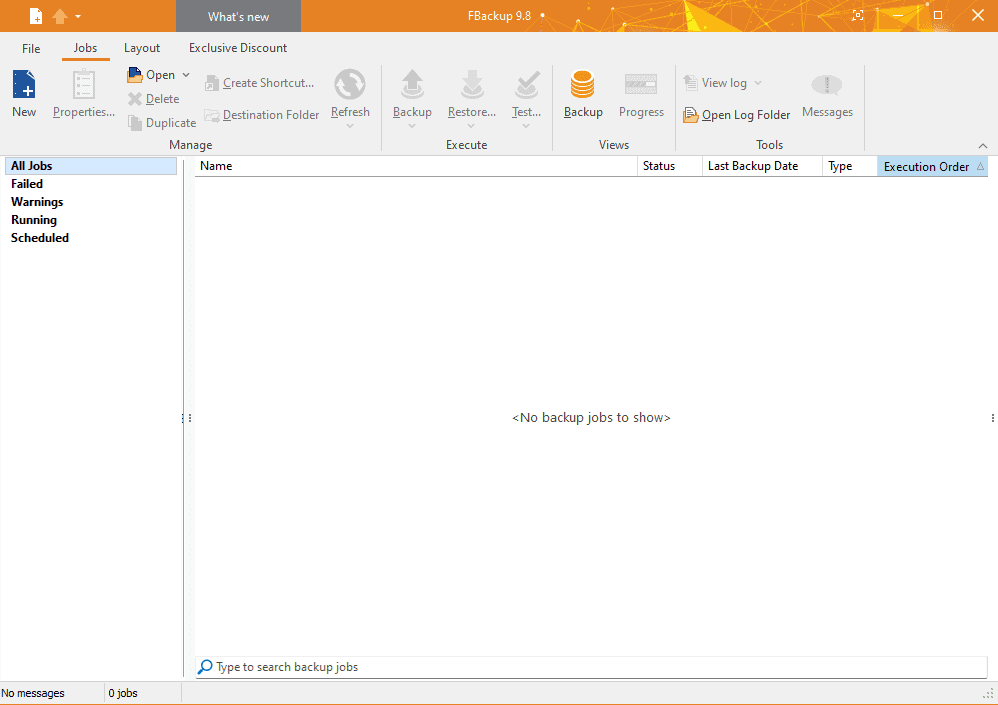Screen dimensions: 998x705
Task: Expand the Refresh dropdown chevron
Action: (350, 126)
